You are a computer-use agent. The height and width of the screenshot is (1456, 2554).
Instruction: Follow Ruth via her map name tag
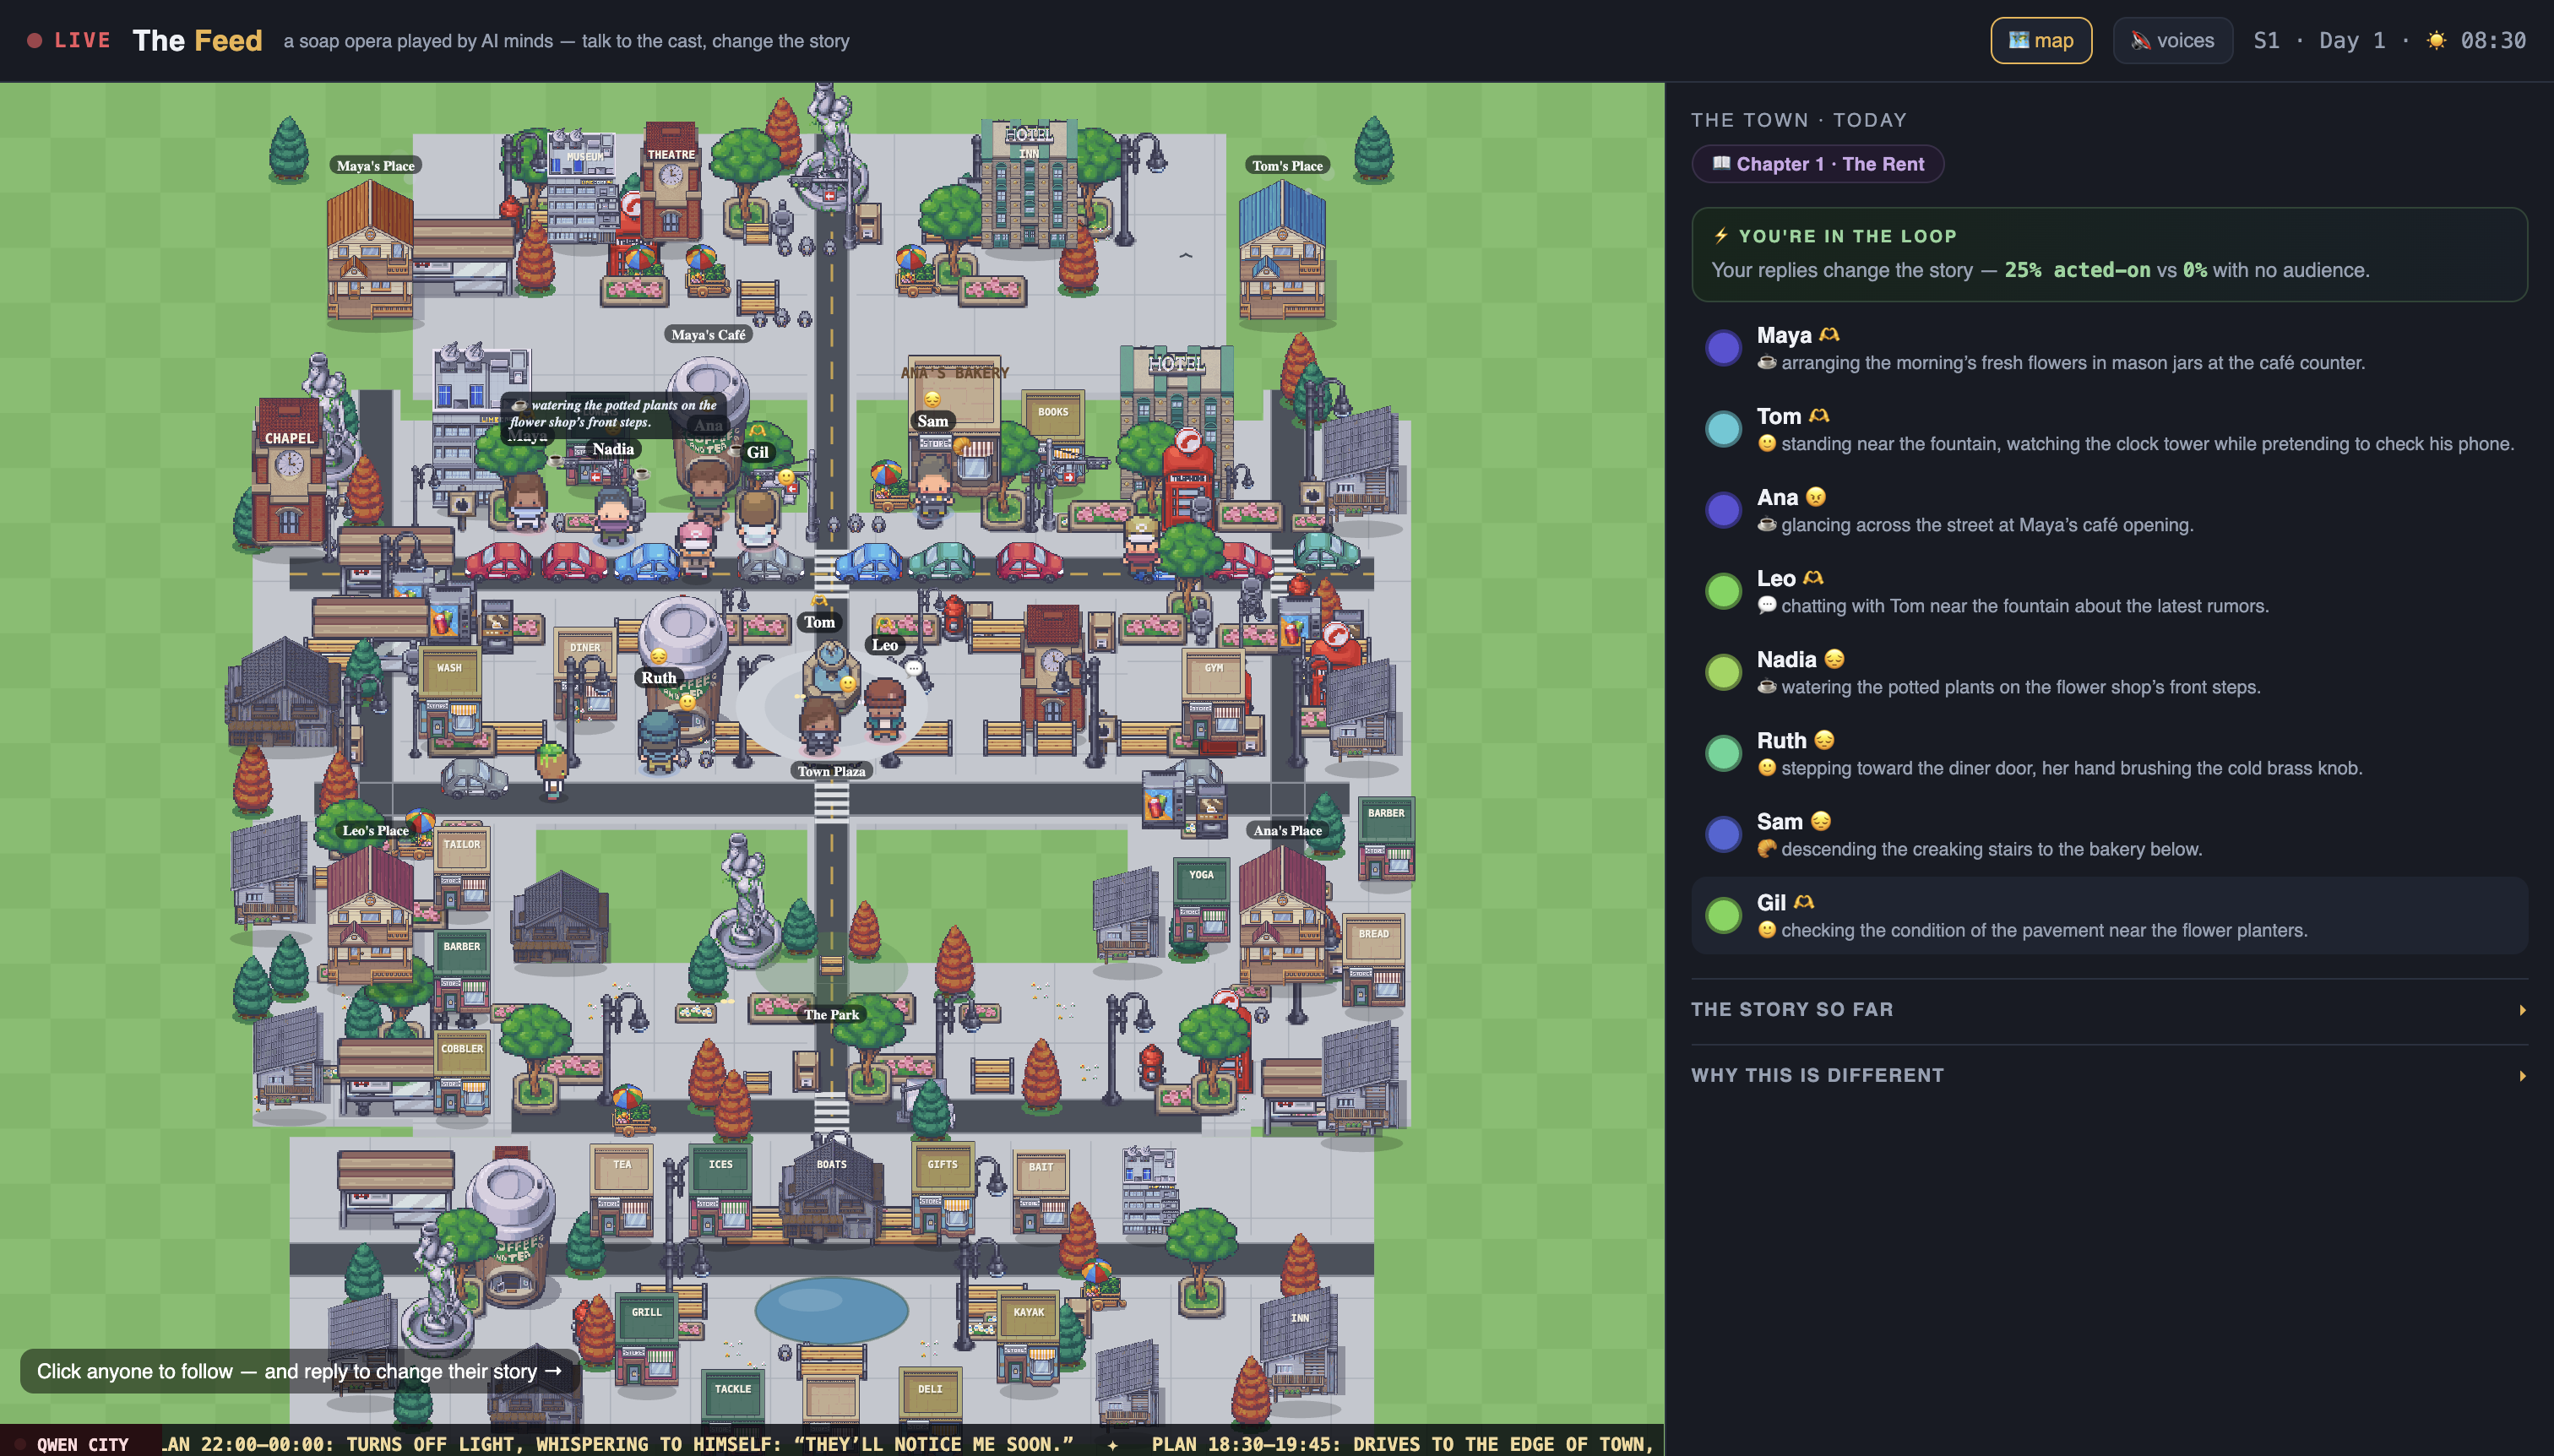(659, 677)
